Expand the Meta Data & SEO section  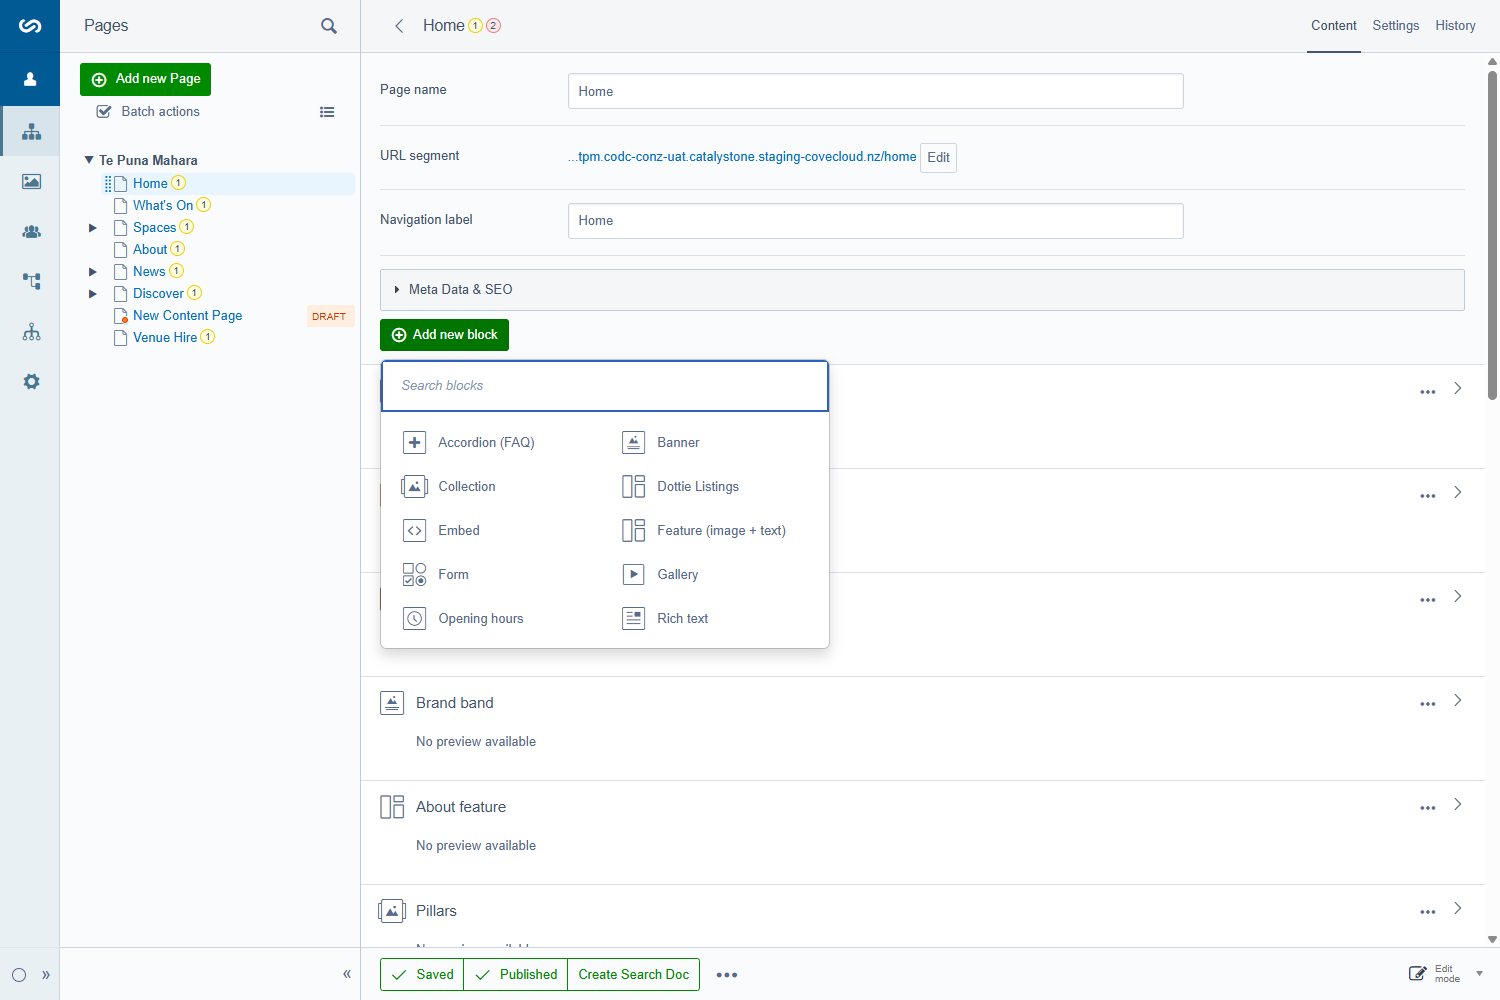pos(922,289)
